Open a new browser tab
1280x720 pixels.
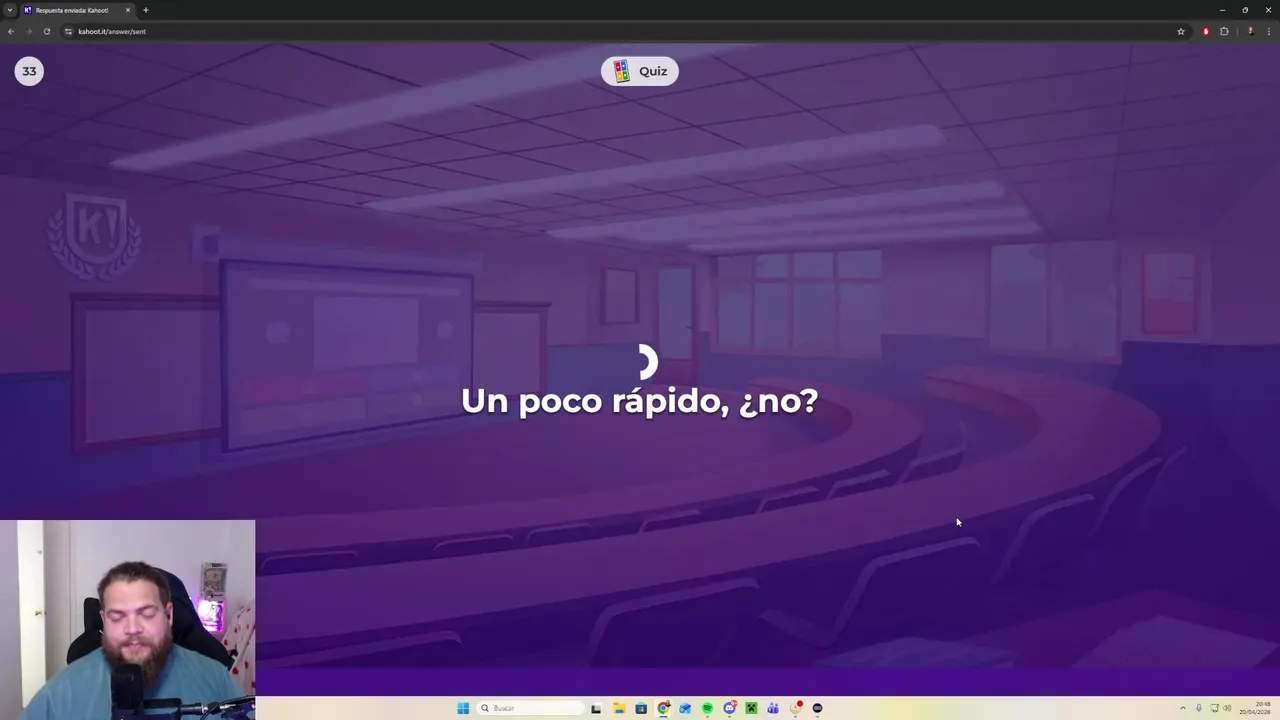click(146, 10)
